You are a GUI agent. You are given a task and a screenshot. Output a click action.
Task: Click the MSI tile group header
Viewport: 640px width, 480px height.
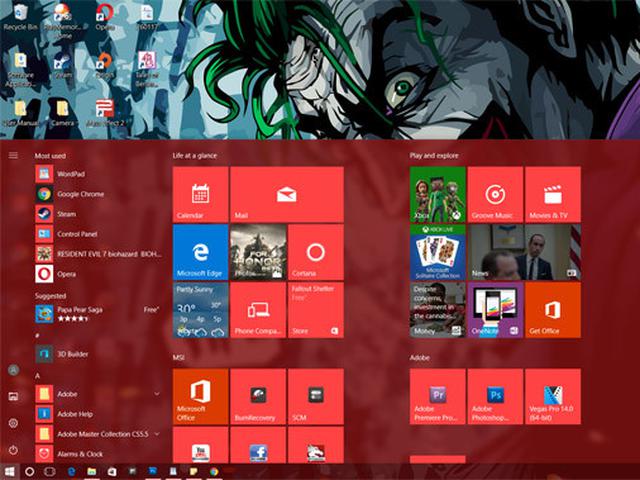point(178,358)
